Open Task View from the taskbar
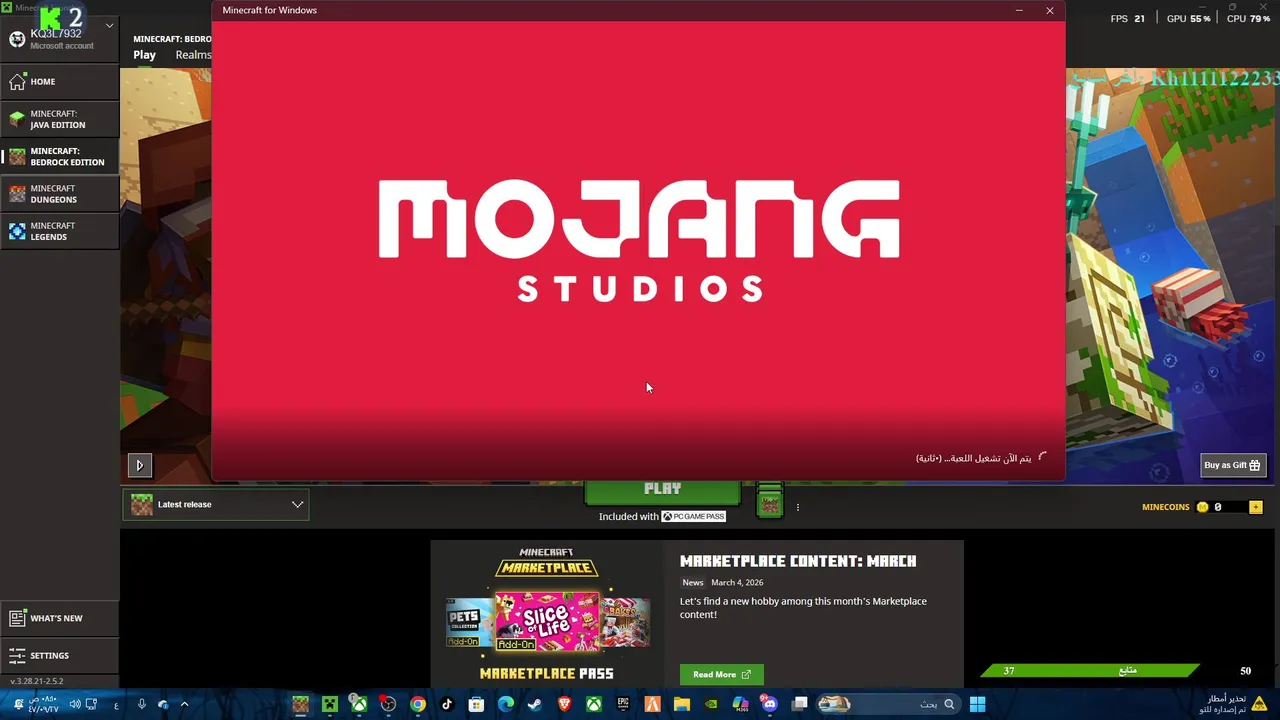This screenshot has width=1280, height=720. click(799, 704)
